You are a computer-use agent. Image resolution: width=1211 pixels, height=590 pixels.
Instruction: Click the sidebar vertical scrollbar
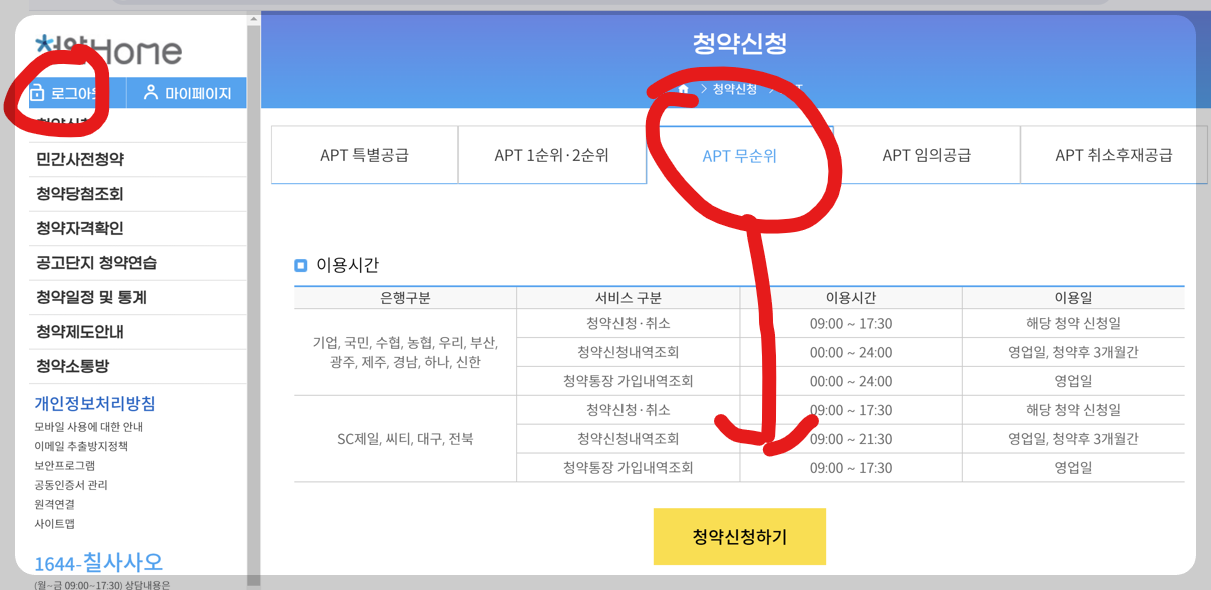tap(254, 300)
